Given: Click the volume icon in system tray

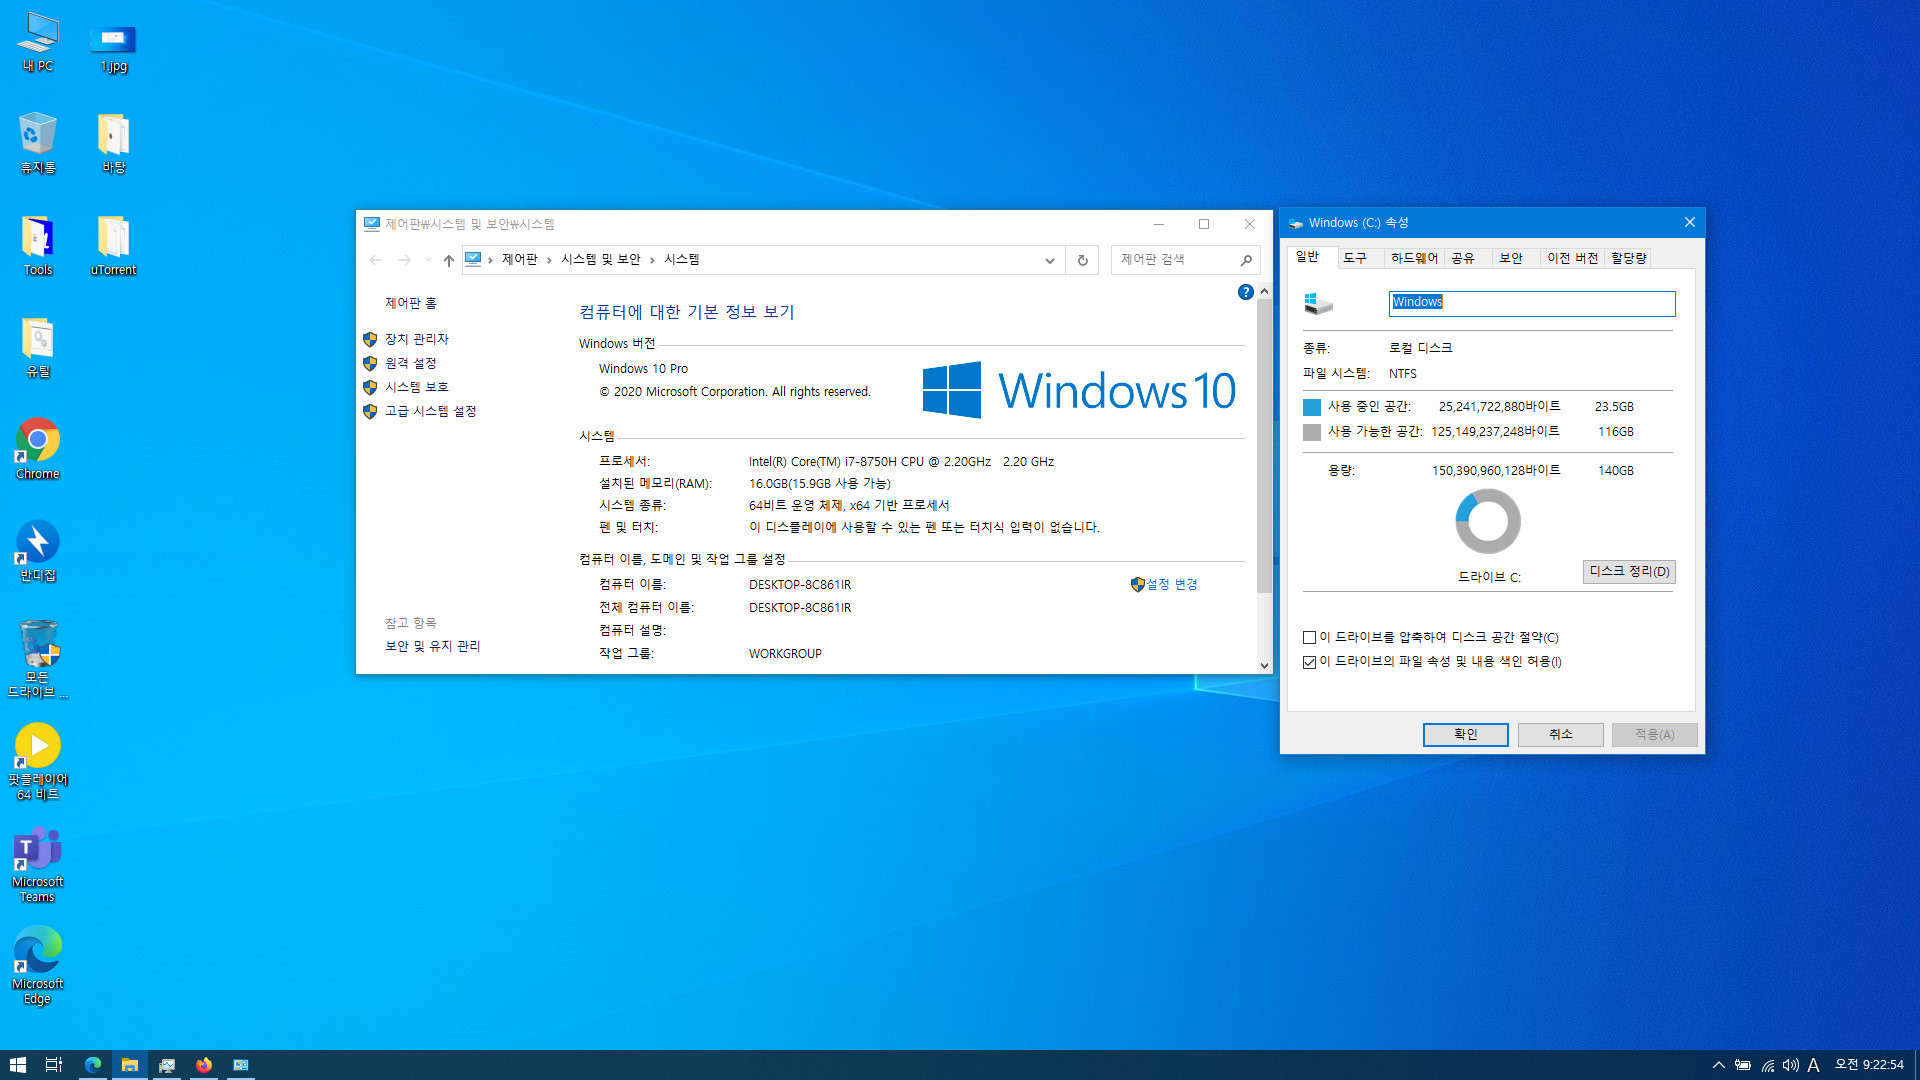Looking at the screenshot, I should [1790, 1065].
